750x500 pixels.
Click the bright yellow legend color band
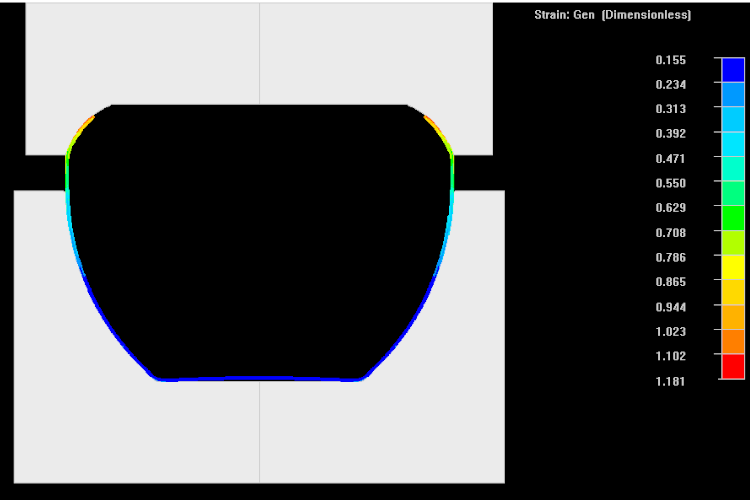(x=733, y=268)
